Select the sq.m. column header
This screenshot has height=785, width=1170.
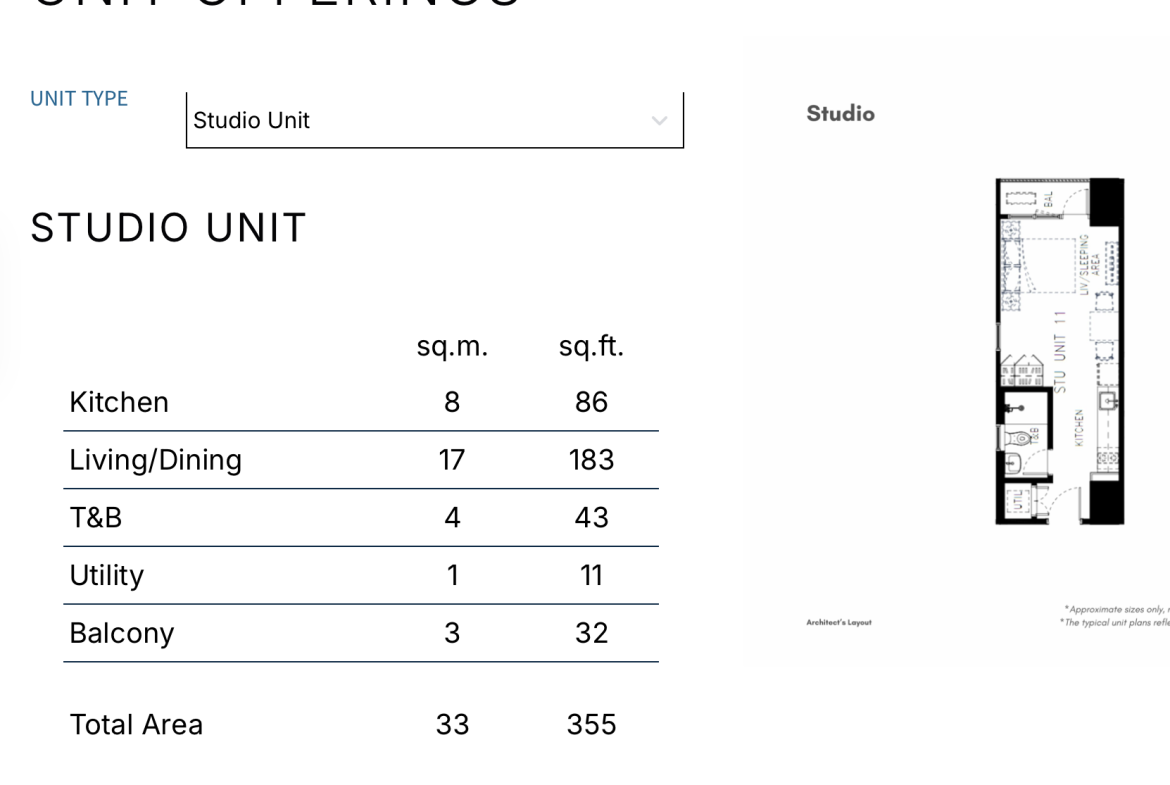coord(452,347)
